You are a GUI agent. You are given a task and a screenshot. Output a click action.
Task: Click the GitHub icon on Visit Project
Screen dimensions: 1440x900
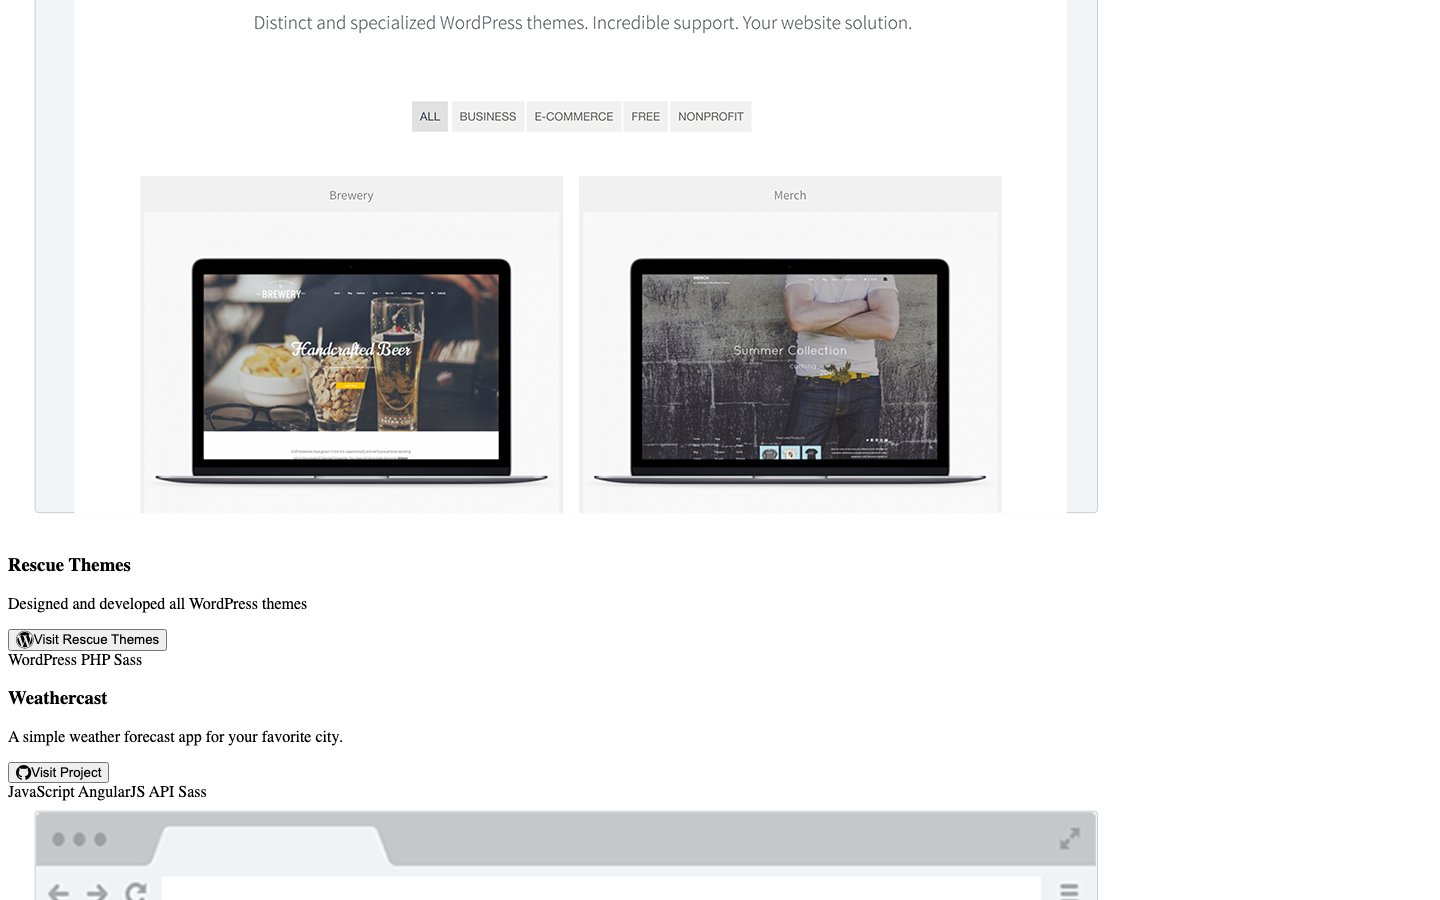pyautogui.click(x=23, y=773)
